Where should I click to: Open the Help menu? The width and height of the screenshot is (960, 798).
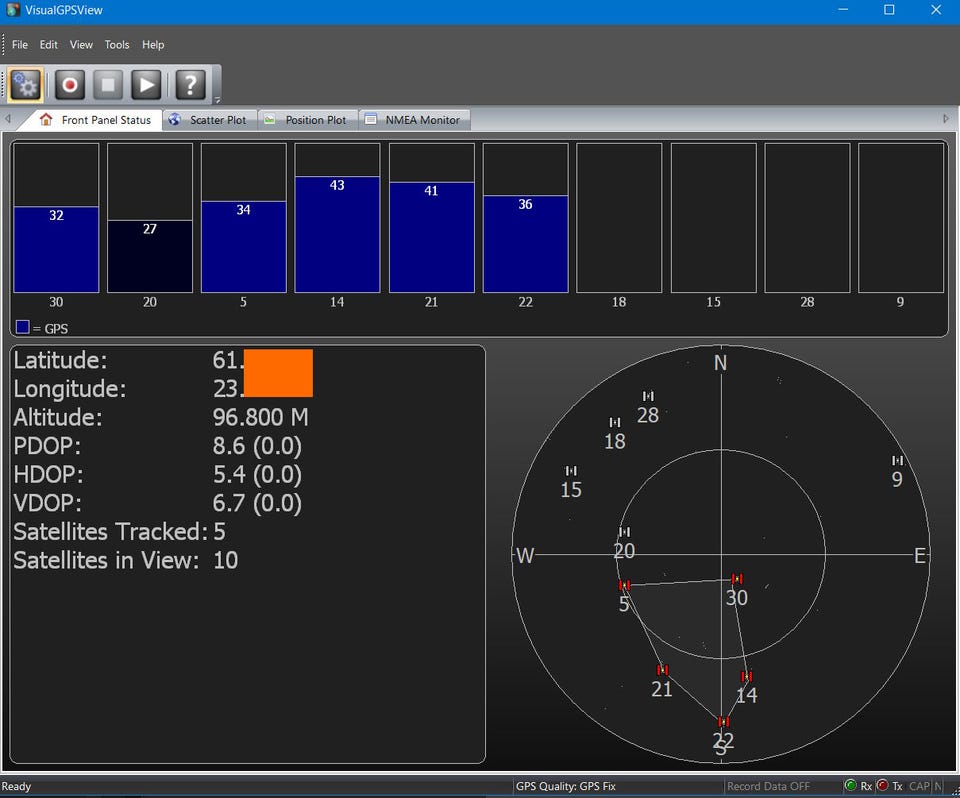153,45
